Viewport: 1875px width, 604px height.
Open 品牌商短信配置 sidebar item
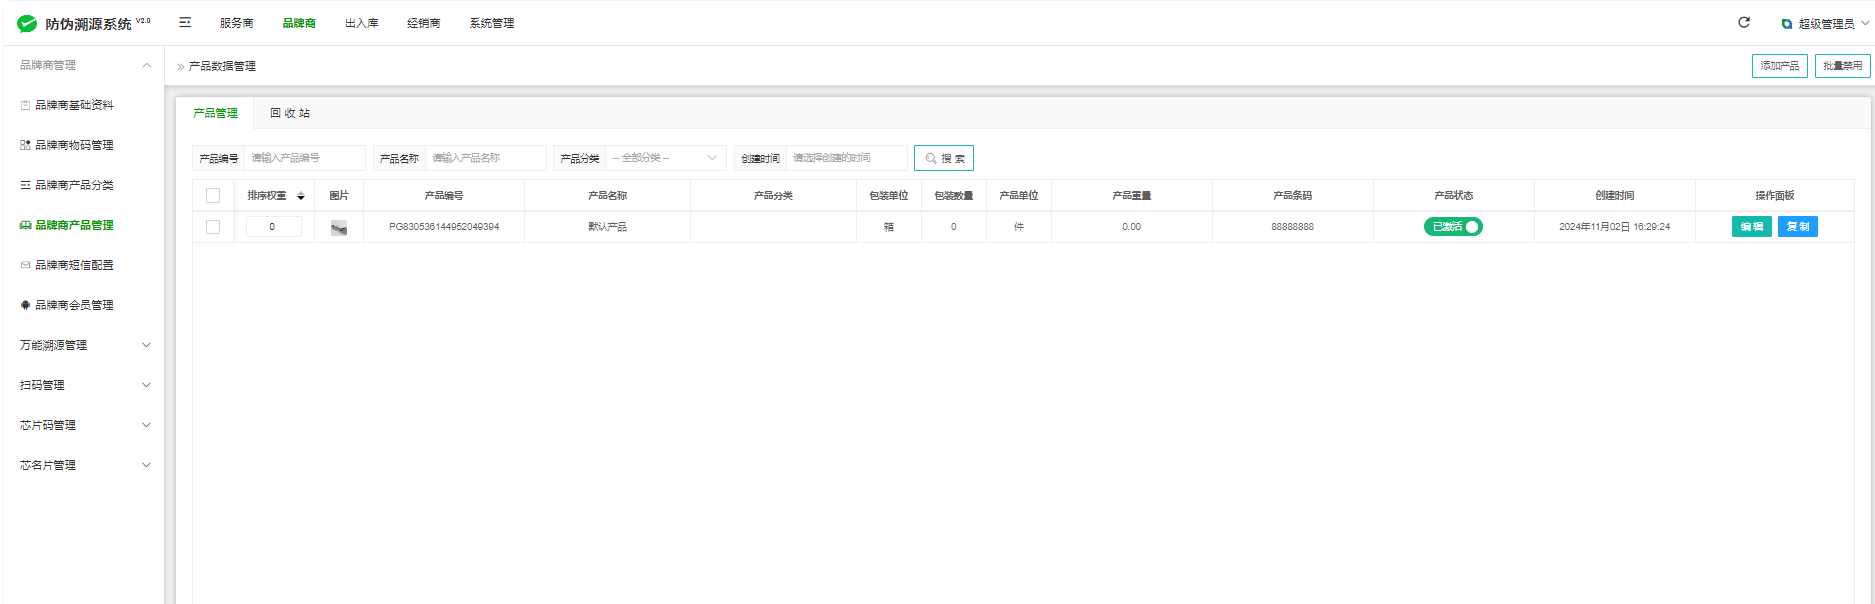point(74,265)
